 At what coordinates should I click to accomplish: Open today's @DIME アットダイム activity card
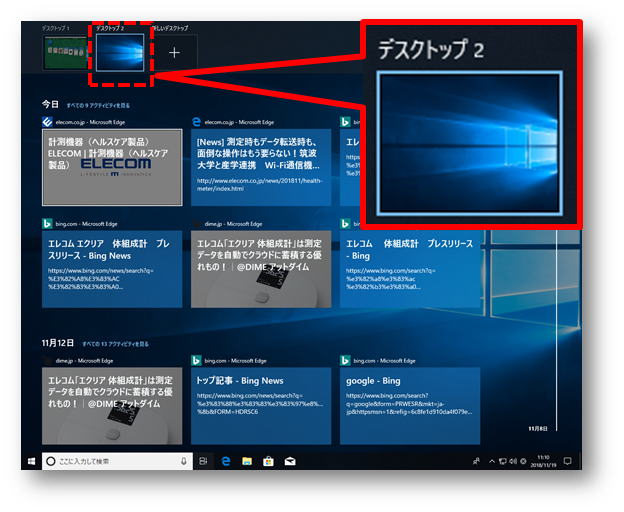point(261,269)
